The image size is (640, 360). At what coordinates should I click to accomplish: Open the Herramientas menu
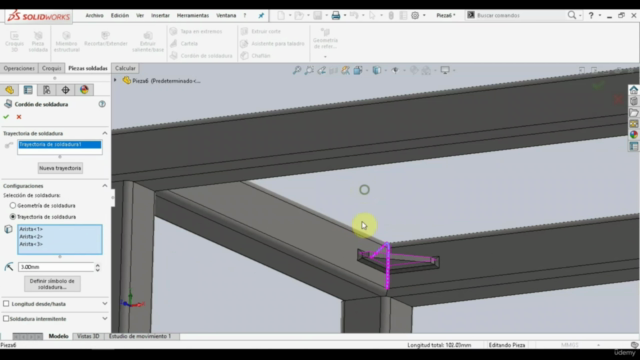(193, 16)
